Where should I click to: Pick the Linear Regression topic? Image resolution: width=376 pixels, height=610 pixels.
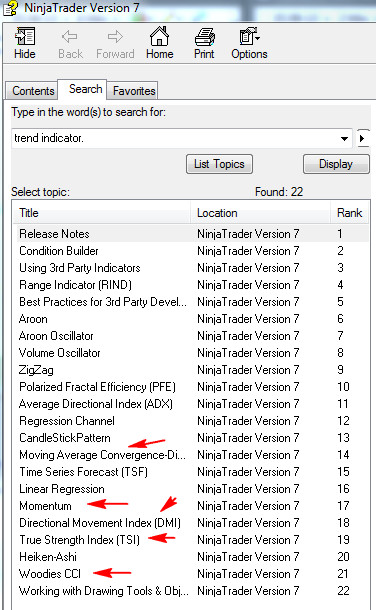tap(62, 489)
